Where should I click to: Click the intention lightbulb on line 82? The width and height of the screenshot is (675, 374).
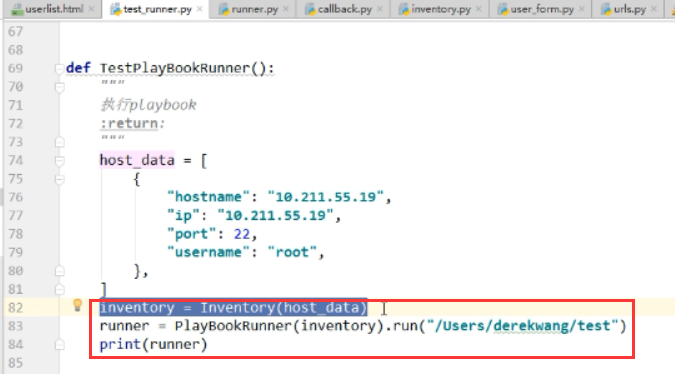(x=77, y=305)
